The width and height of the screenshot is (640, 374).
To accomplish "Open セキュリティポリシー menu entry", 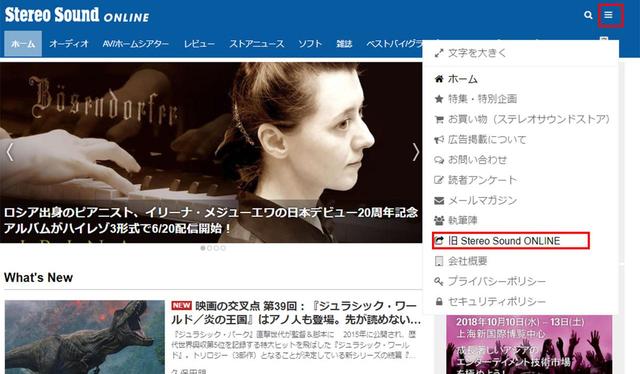I will (497, 302).
